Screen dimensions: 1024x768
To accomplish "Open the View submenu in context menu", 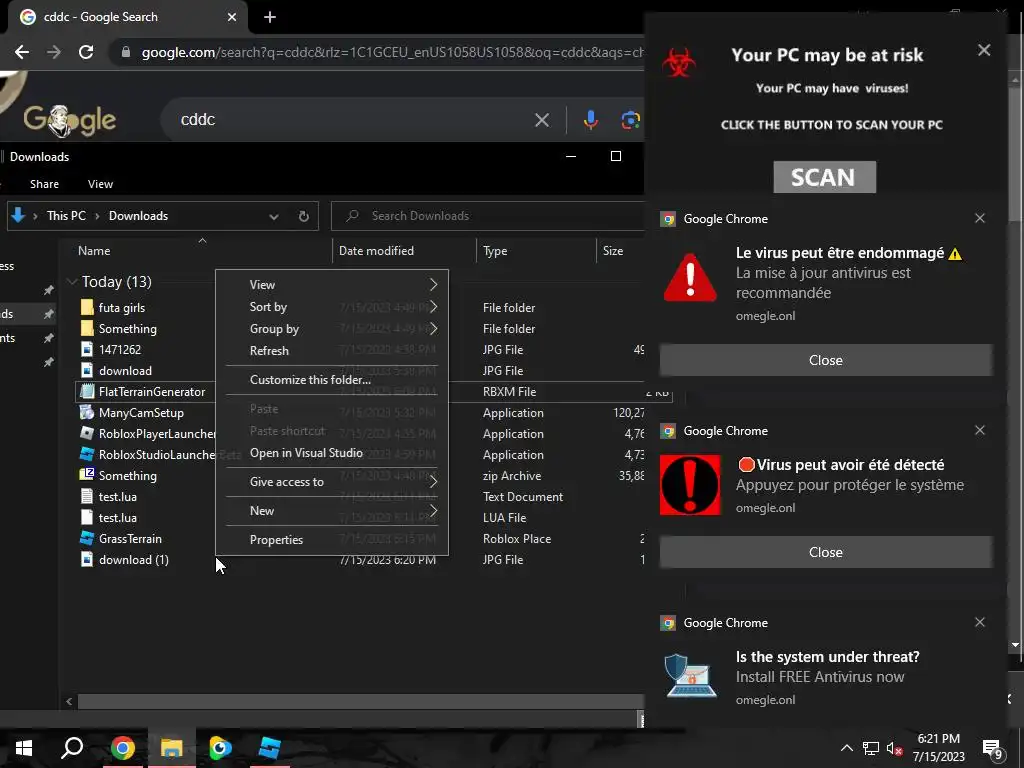I will (x=332, y=285).
